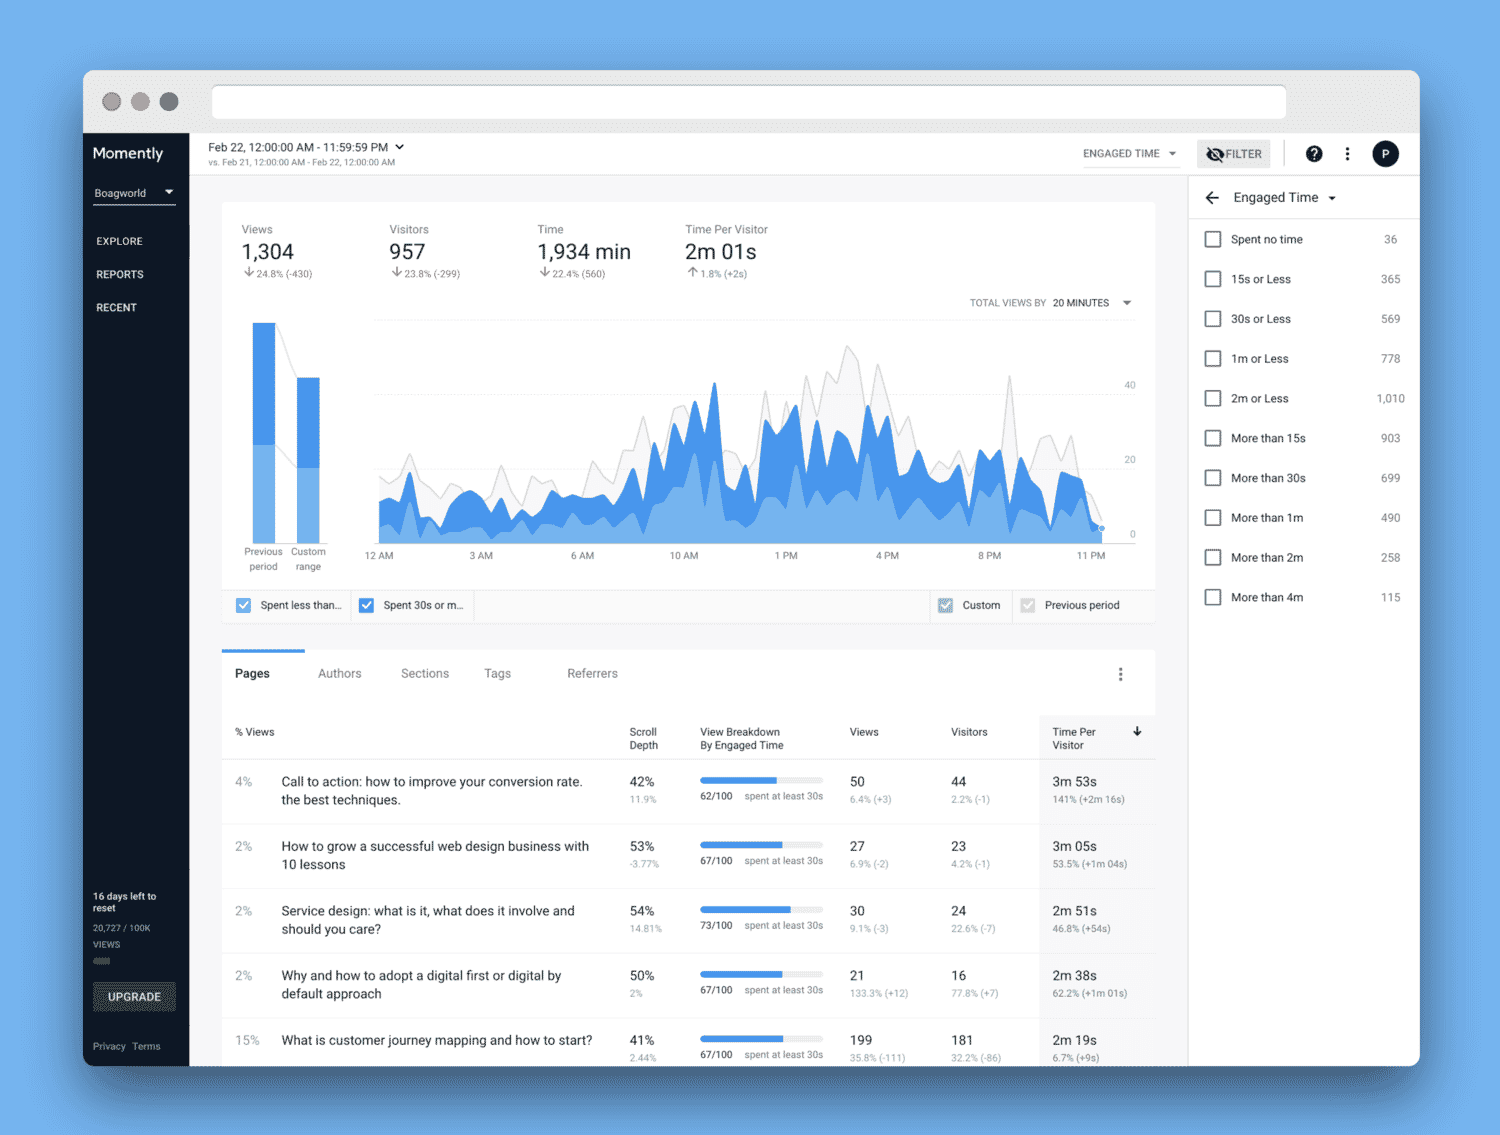Switch to the Authors tab
This screenshot has width=1500, height=1135.
[339, 673]
